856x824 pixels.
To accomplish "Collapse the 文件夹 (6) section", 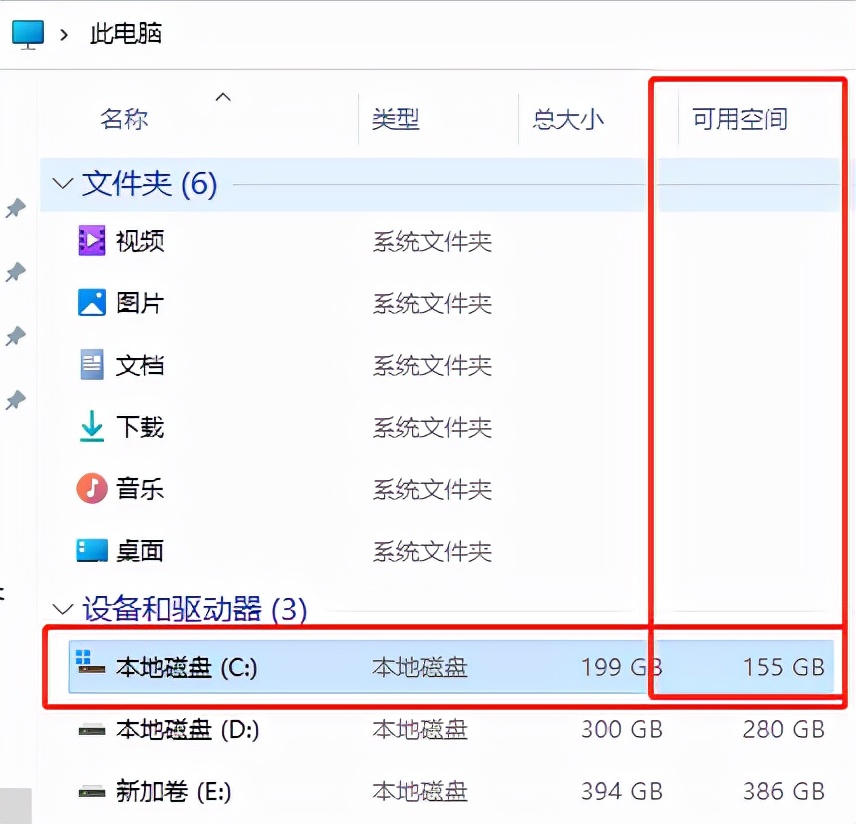I will pos(63,184).
